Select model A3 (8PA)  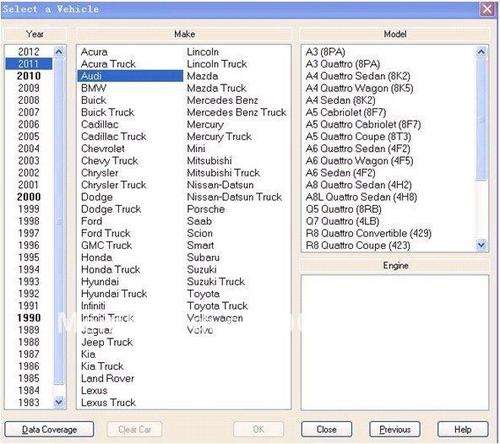[x=325, y=52]
